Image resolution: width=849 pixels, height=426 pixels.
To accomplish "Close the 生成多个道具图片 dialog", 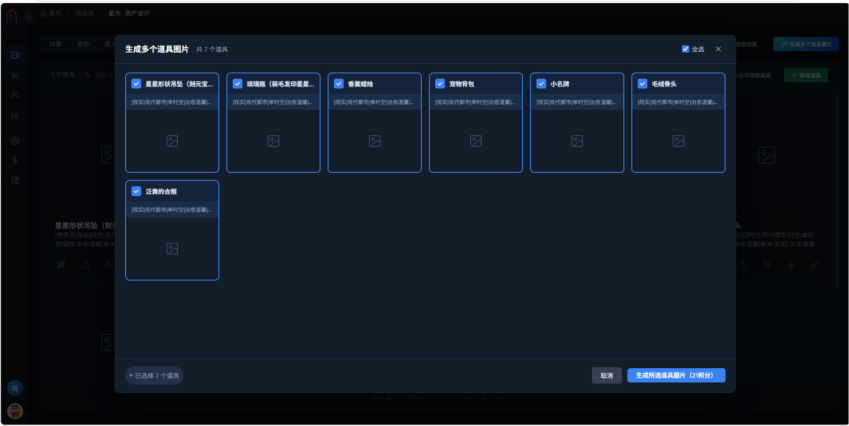I will tap(719, 49).
